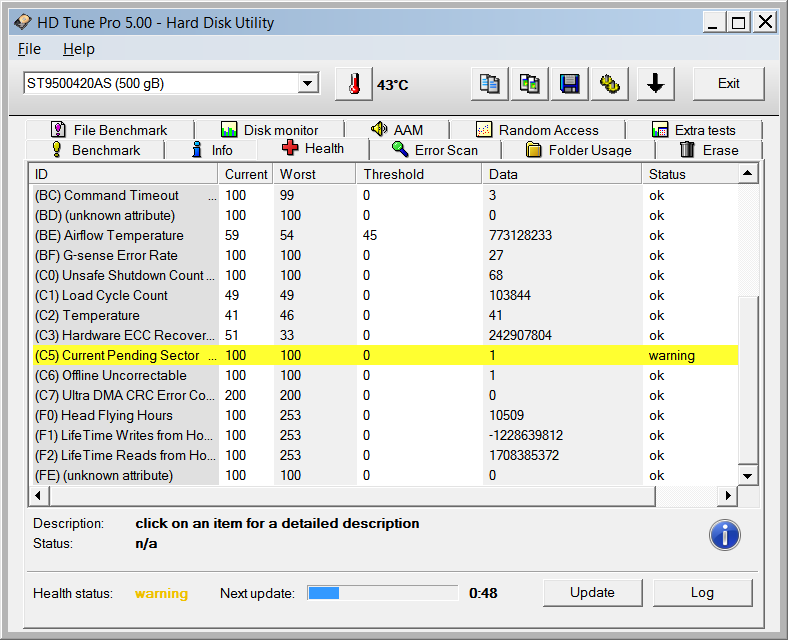Select the (BE) Airflow Temperature row
The image size is (788, 640).
[x=385, y=236]
